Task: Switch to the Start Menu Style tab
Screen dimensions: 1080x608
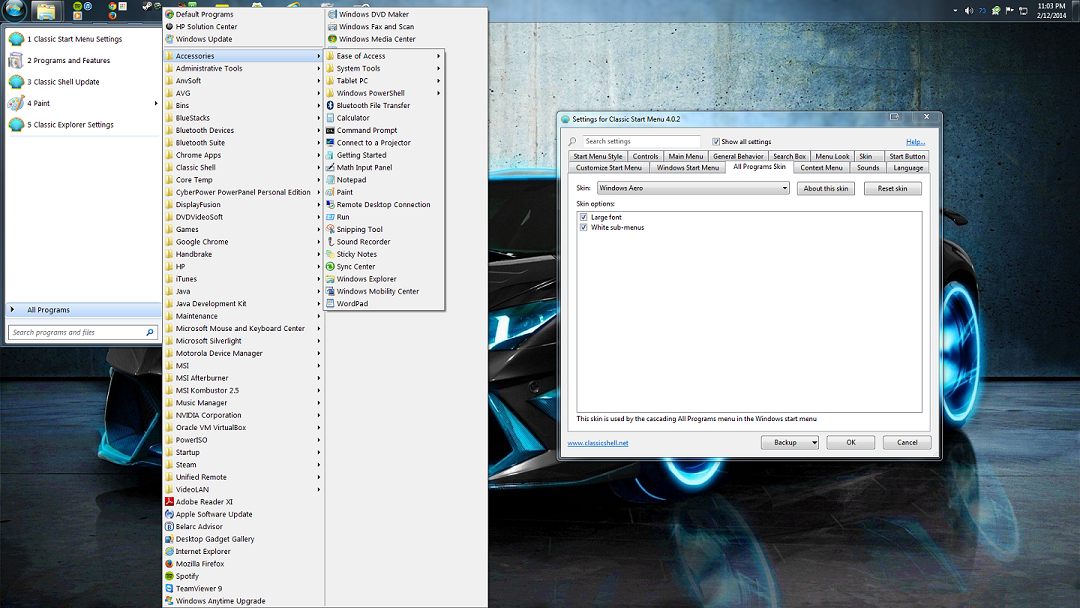Action: pyautogui.click(x=598, y=156)
